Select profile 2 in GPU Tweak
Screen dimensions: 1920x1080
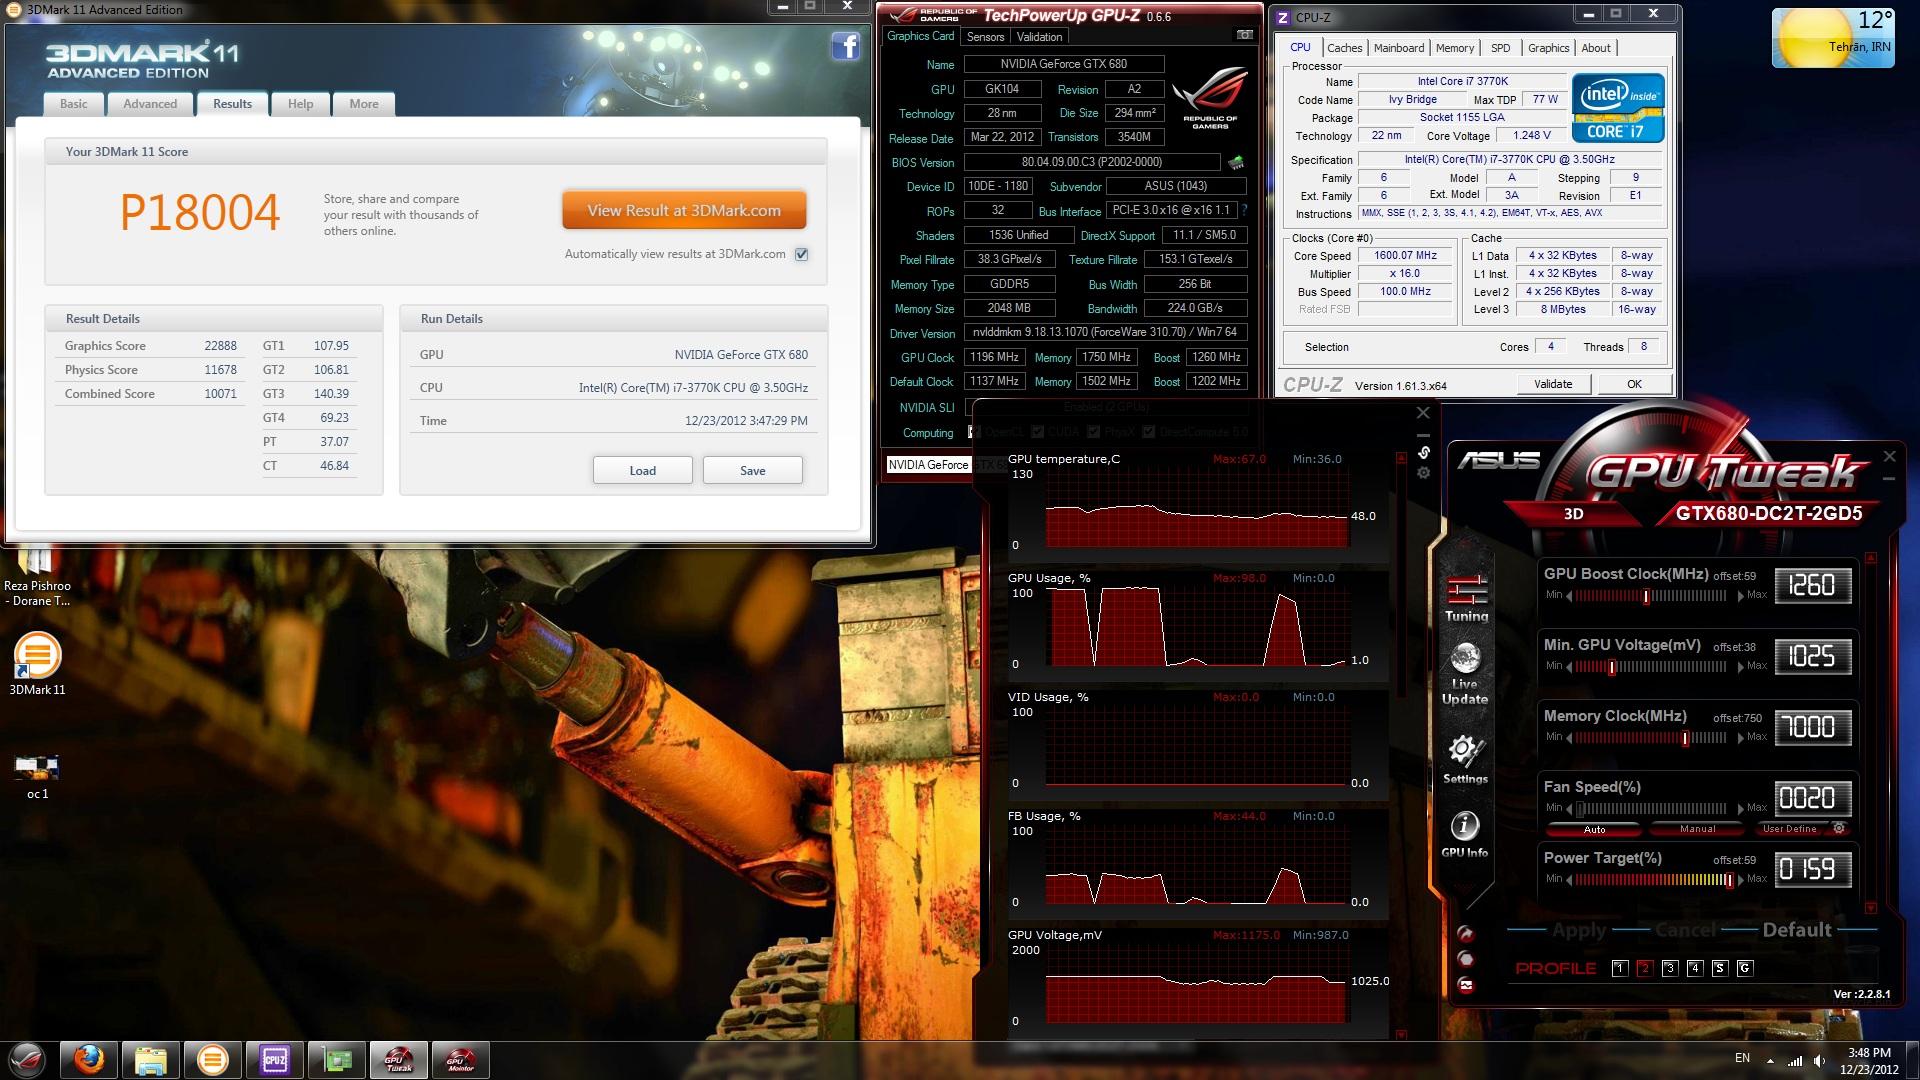point(1644,968)
